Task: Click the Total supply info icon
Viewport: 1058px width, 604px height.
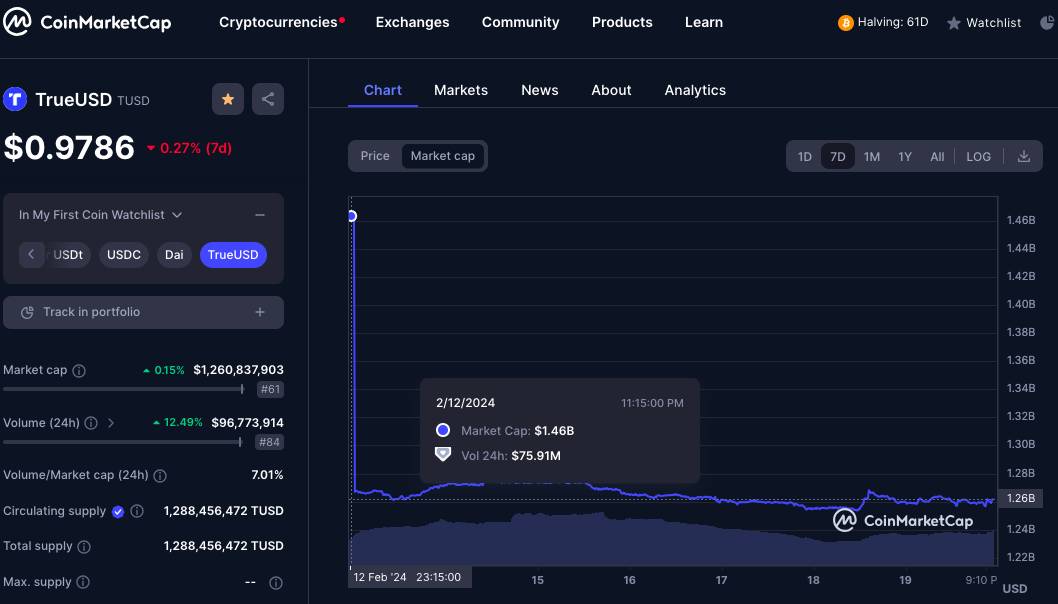Action: [84, 547]
